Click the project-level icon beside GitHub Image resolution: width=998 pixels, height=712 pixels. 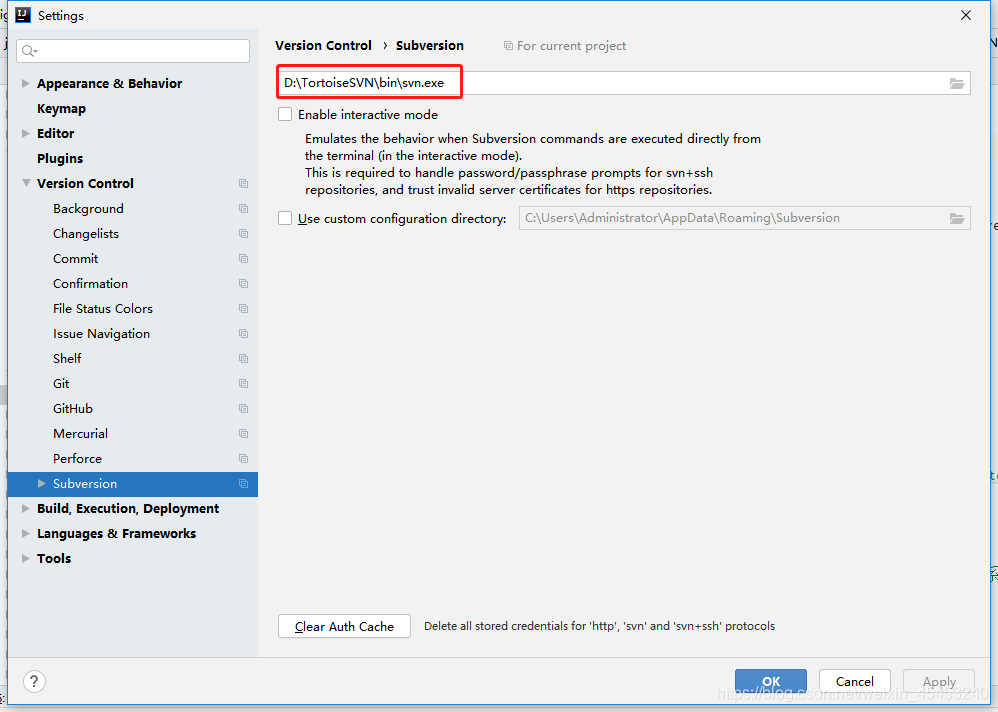(243, 408)
